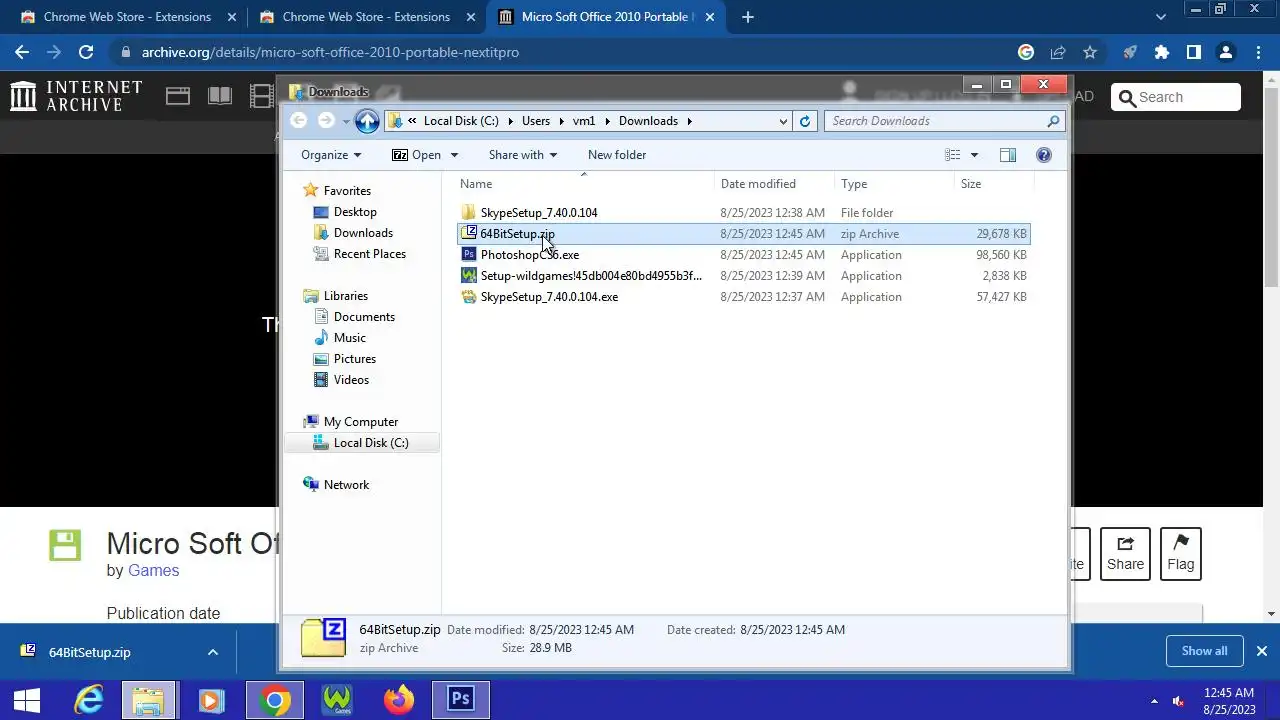Open the Games uploader link
The width and height of the screenshot is (1280, 720).
153,570
